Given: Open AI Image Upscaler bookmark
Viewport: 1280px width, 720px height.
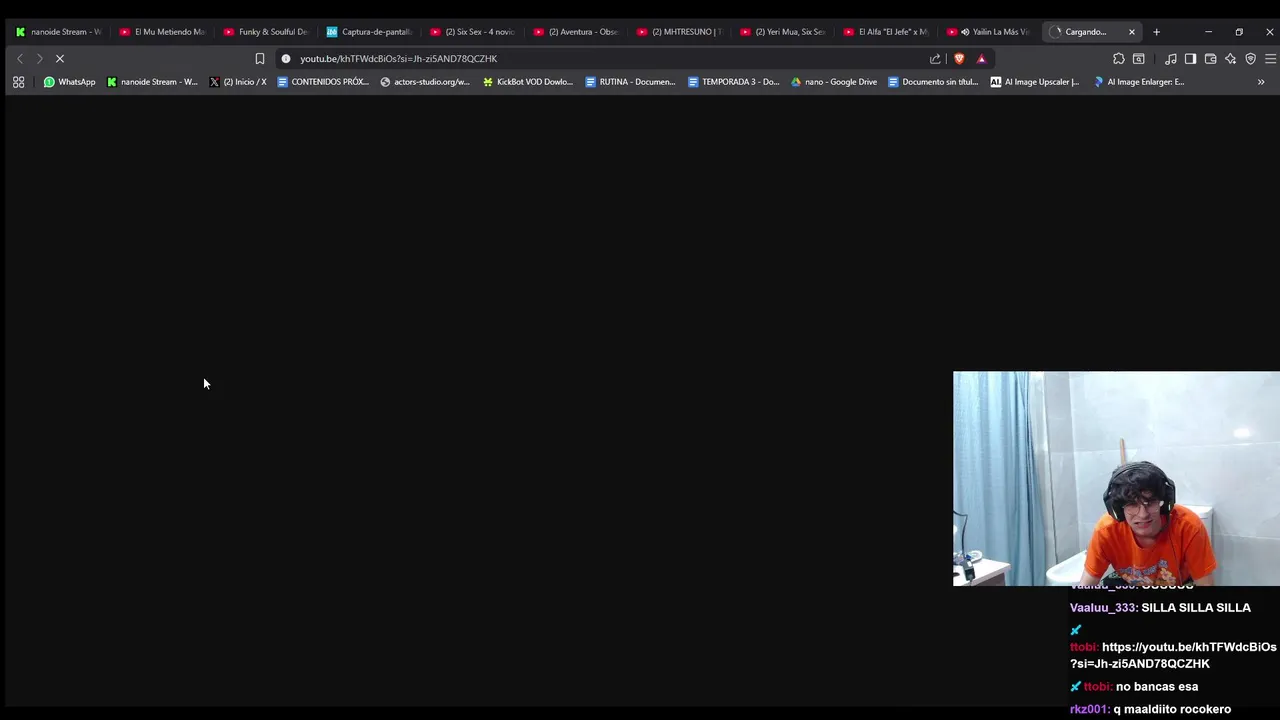Looking at the screenshot, I should pyautogui.click(x=1035, y=82).
